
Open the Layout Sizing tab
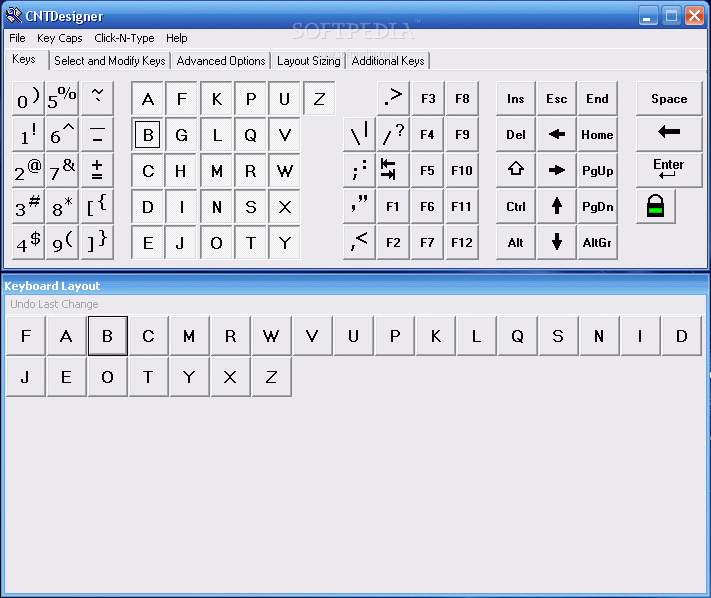[308, 61]
